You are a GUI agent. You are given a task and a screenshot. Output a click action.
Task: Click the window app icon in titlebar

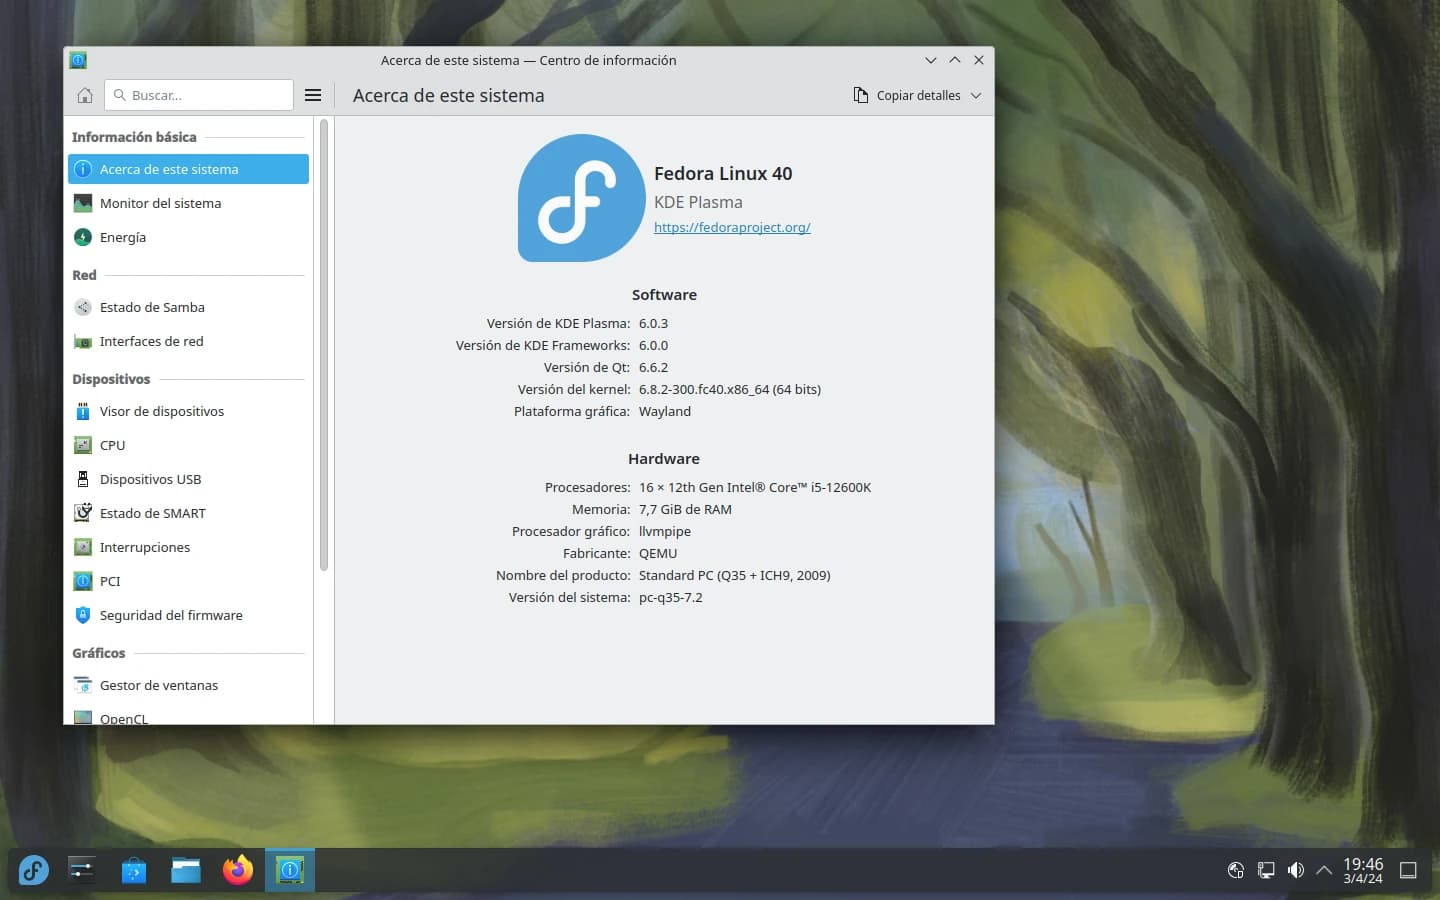(78, 60)
